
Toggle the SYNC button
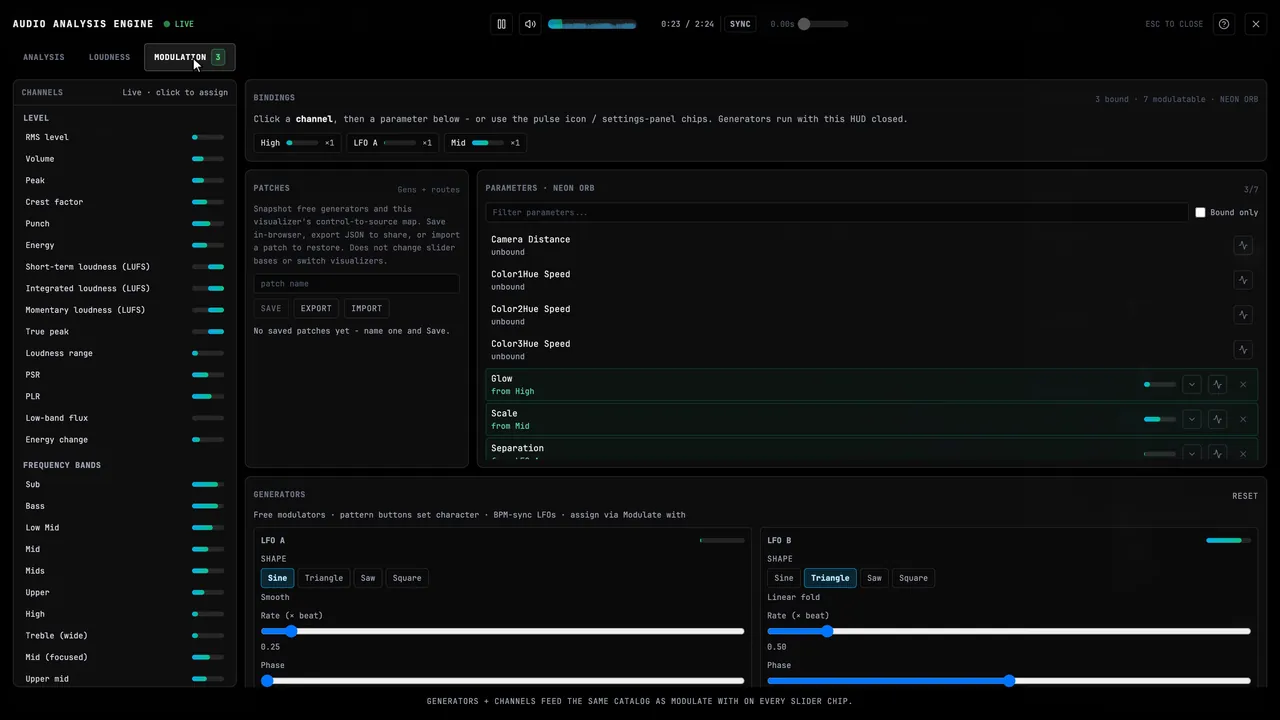(740, 24)
